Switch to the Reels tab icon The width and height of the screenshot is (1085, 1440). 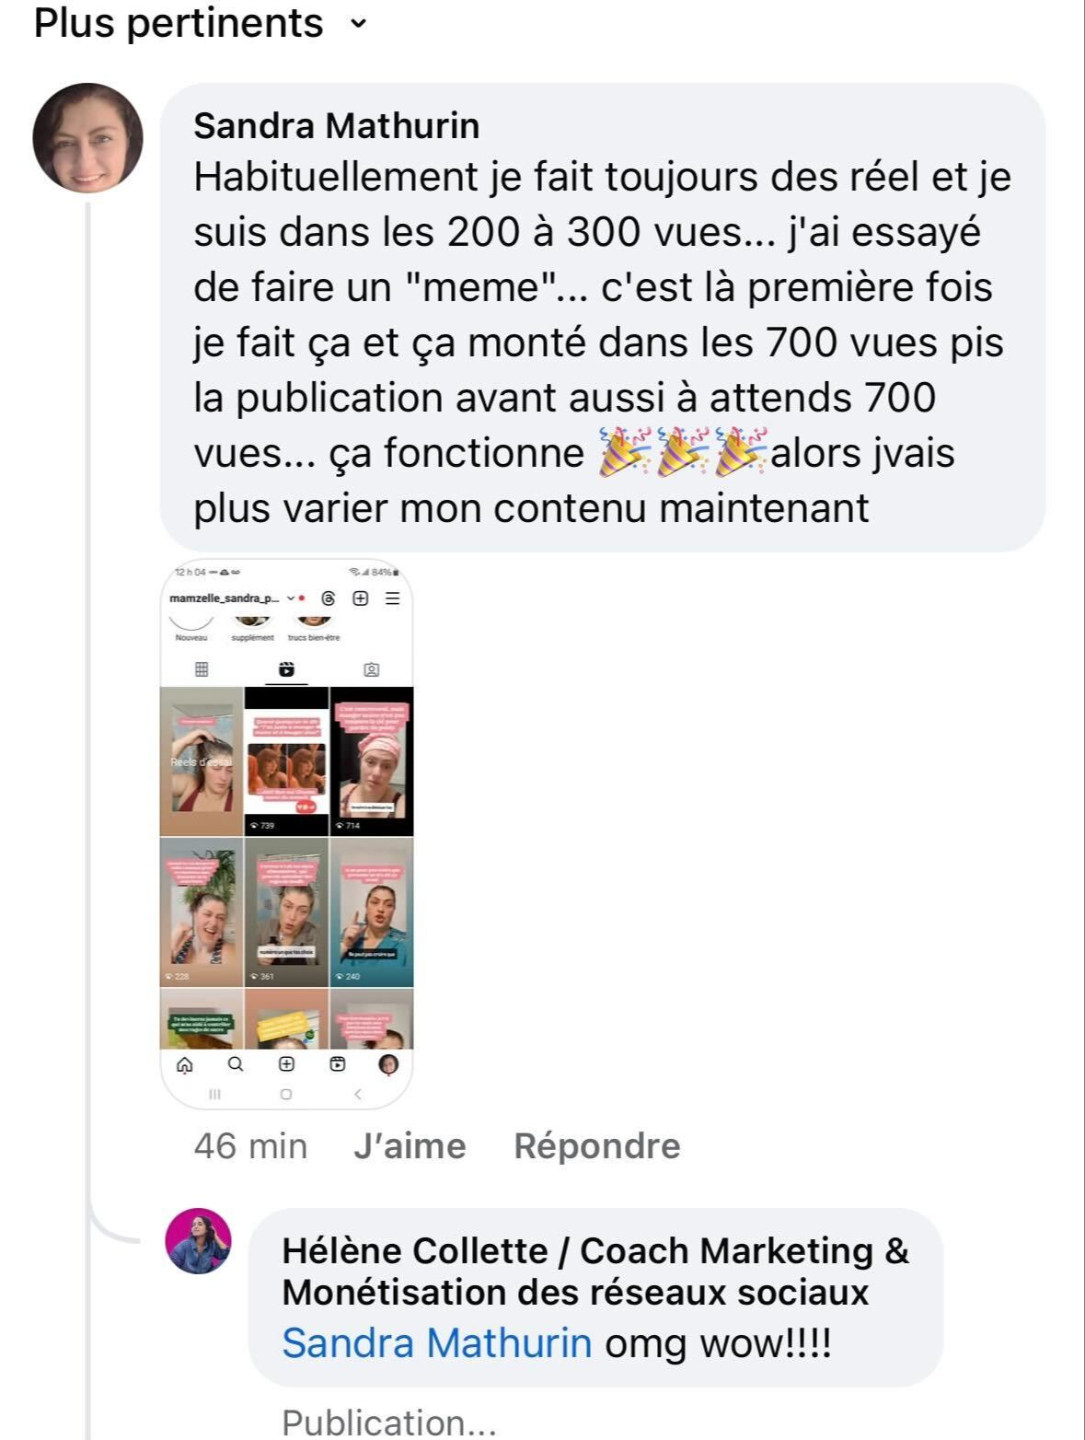pos(287,669)
